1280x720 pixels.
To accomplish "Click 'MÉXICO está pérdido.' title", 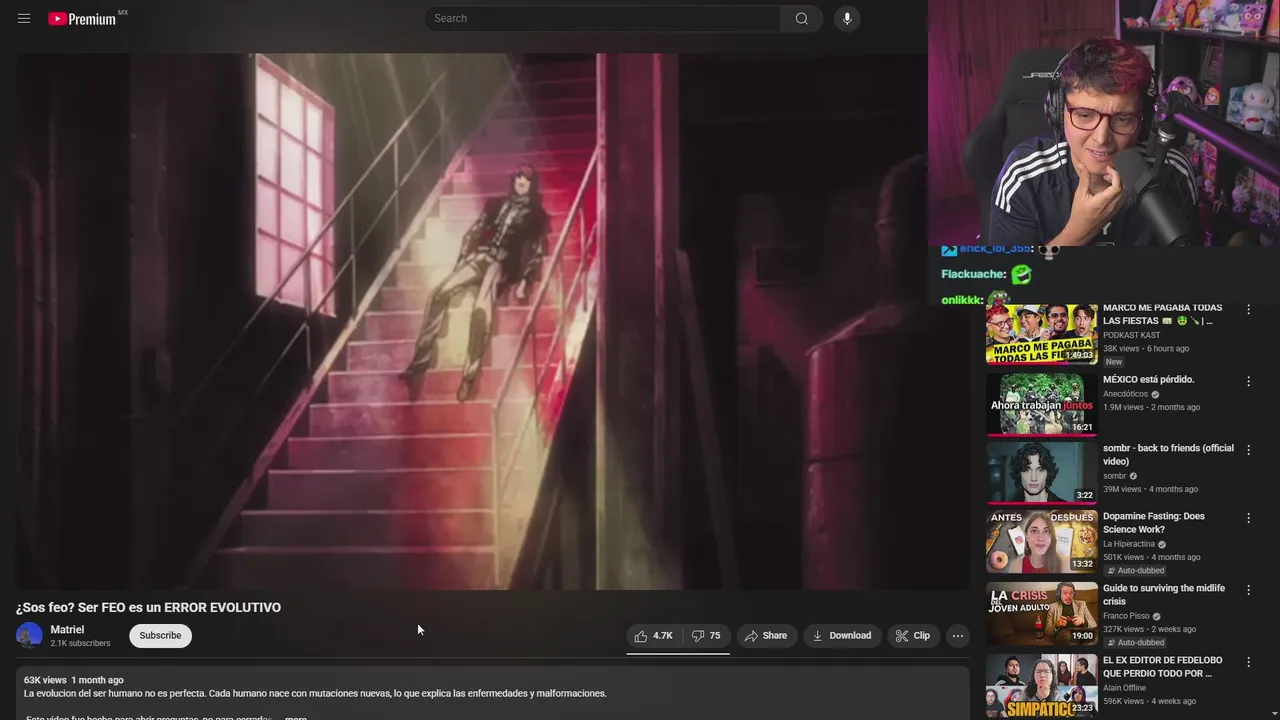I will [1148, 380].
